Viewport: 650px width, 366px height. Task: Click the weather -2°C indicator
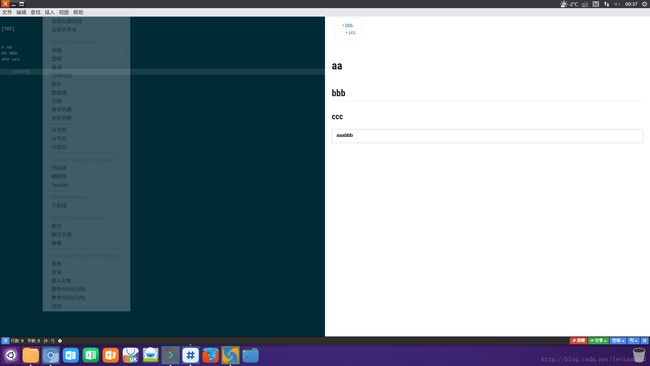(x=569, y=4)
